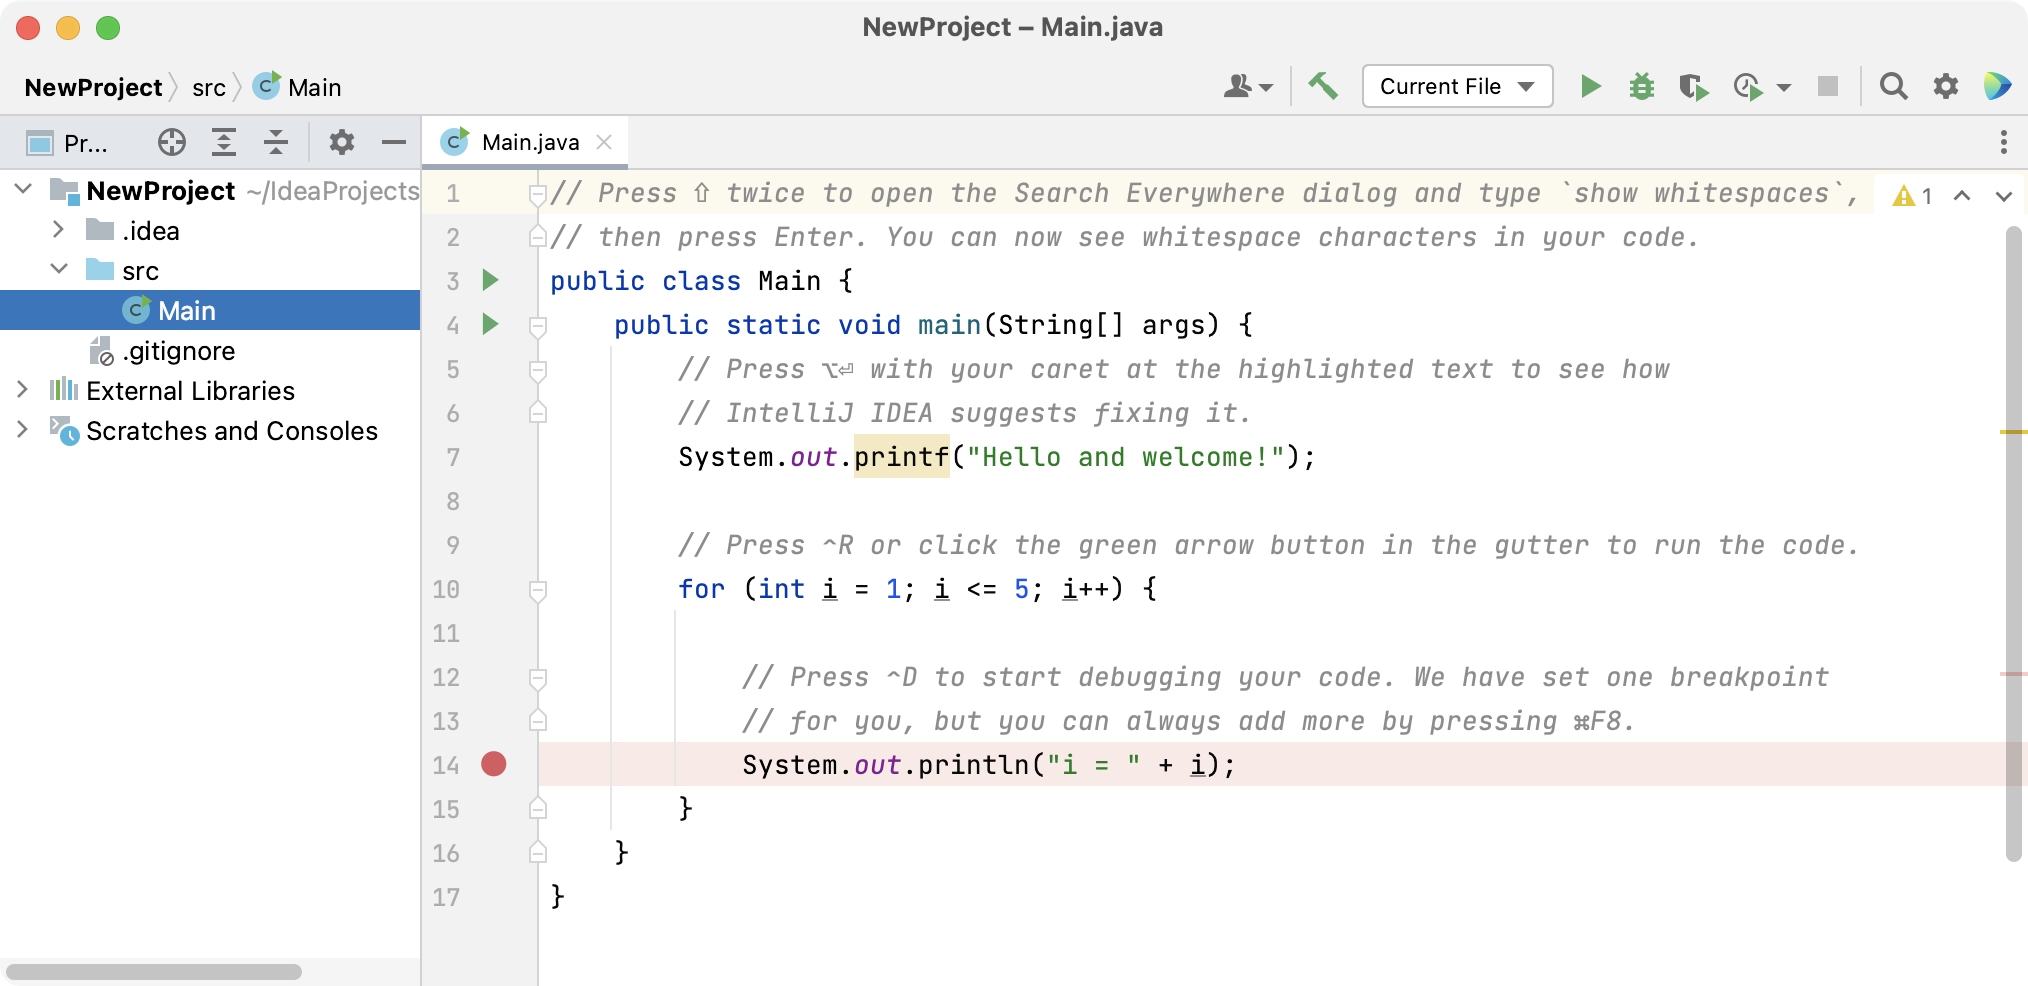
Task: Hide the Project tool window
Action: [x=394, y=143]
